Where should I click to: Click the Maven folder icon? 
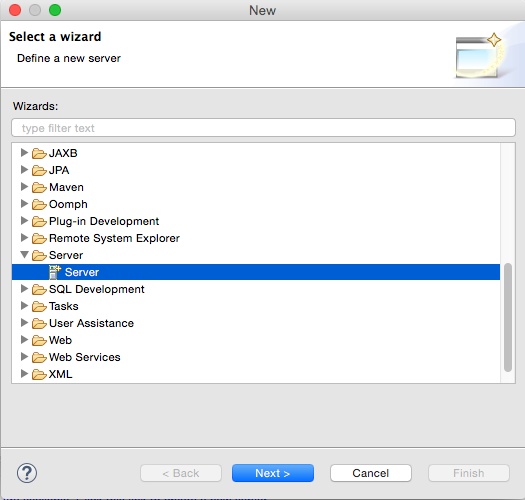click(39, 187)
